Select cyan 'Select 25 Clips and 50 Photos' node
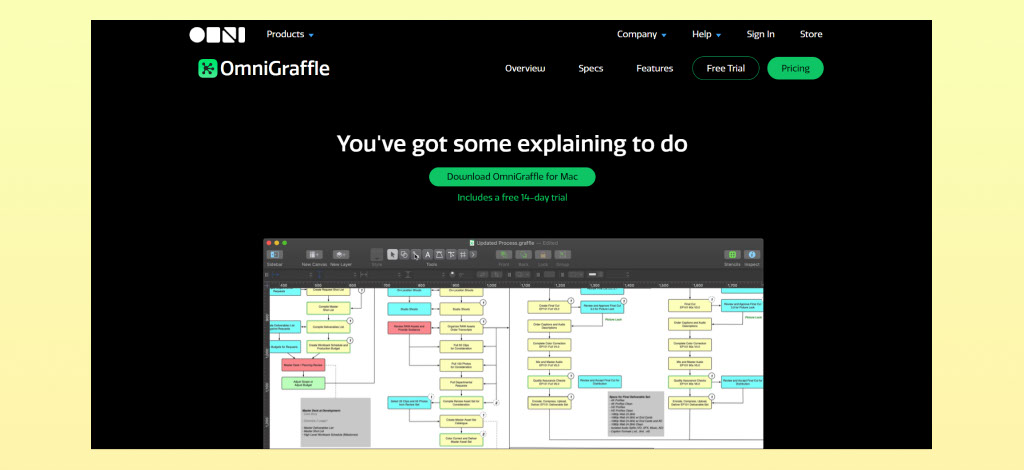The width and height of the screenshot is (1024, 470). [409, 403]
